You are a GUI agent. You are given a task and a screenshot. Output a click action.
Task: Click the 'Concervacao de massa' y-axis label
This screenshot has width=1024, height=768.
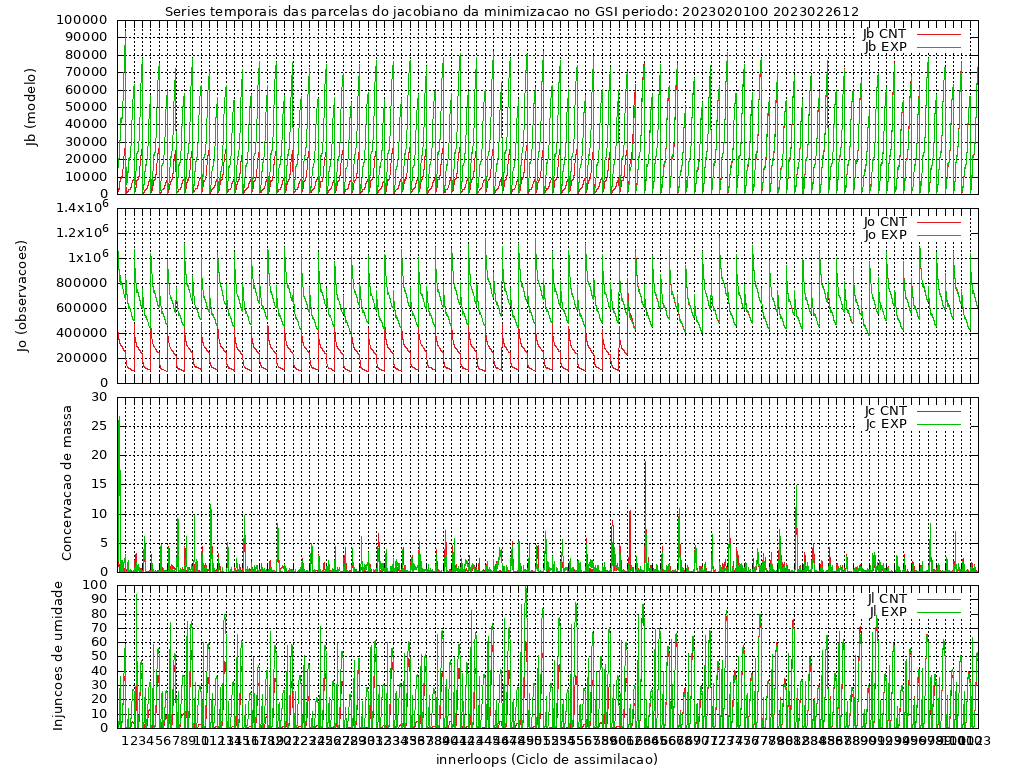pyautogui.click(x=67, y=483)
